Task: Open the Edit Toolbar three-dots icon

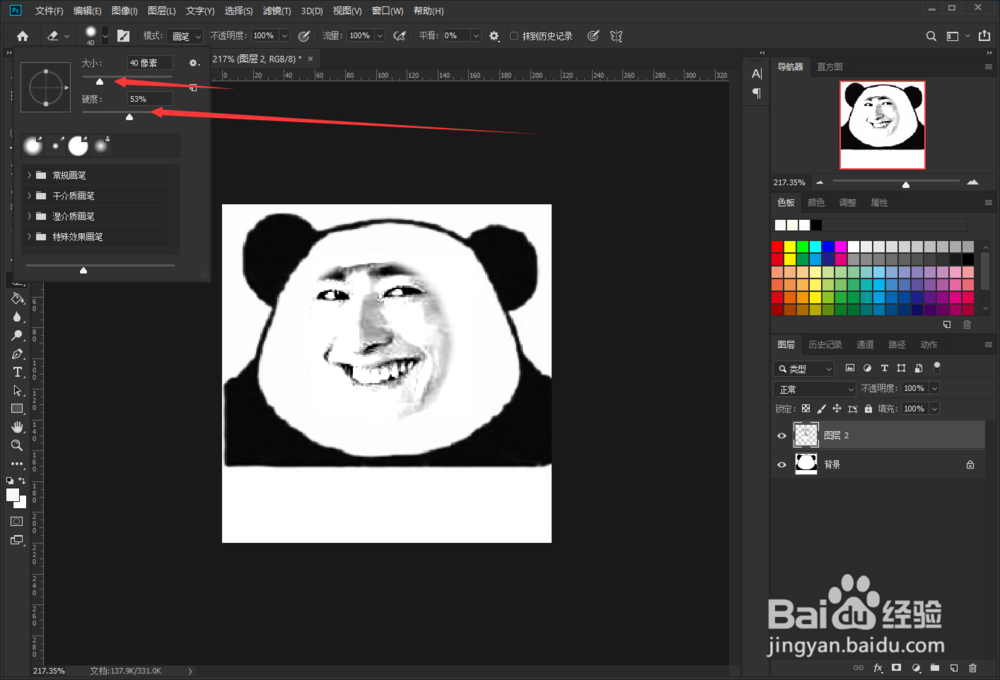Action: point(17,464)
